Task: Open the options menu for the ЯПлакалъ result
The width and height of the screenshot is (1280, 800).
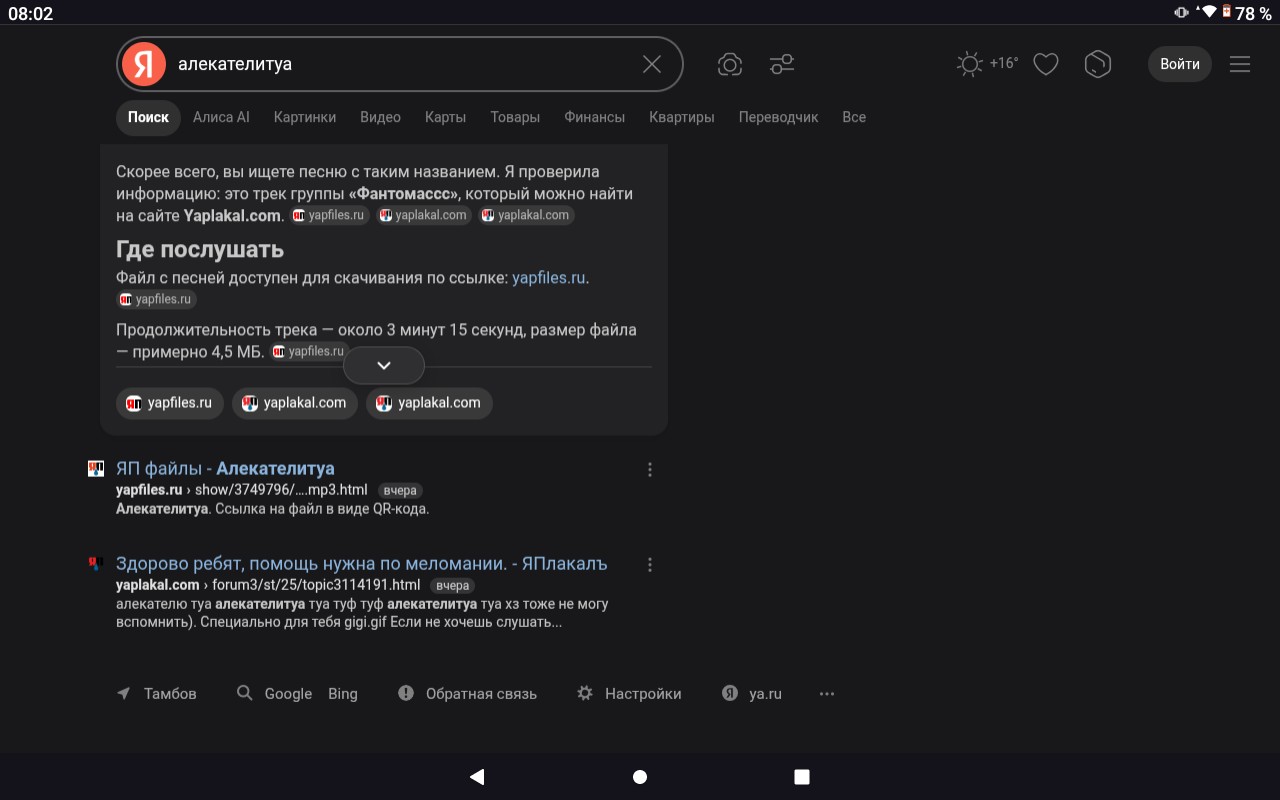Action: [x=650, y=564]
